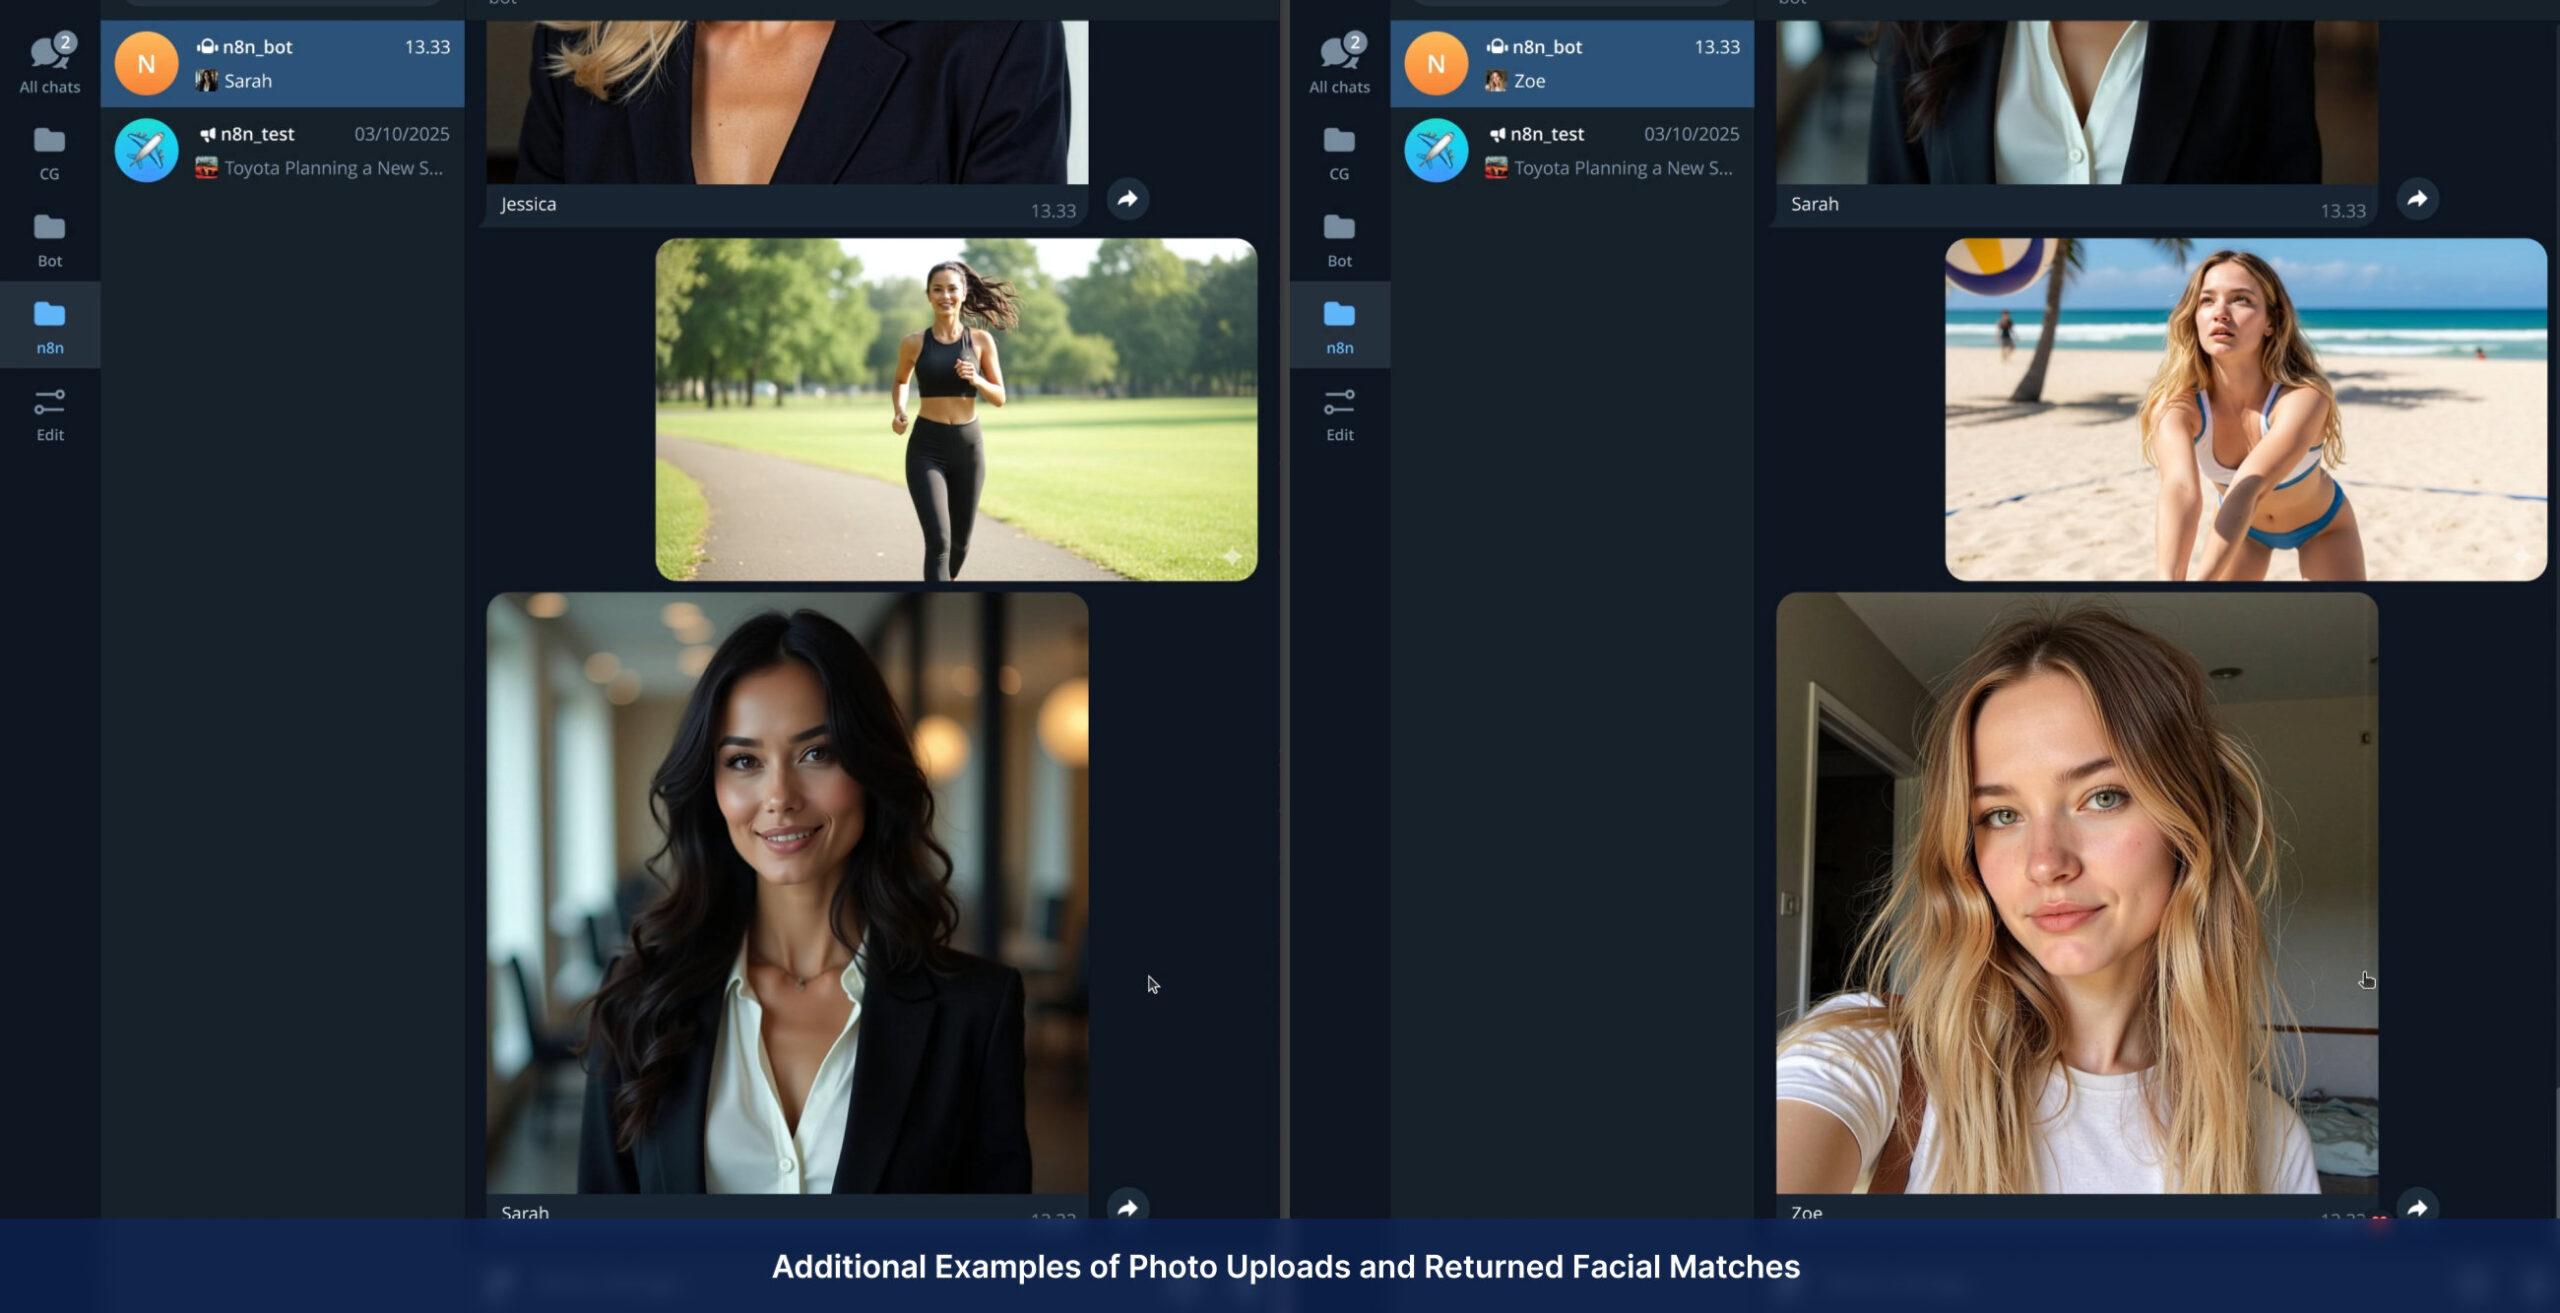Click Edit folders icon in left sidebar
Image resolution: width=2560 pixels, height=1313 pixels.
click(x=49, y=413)
